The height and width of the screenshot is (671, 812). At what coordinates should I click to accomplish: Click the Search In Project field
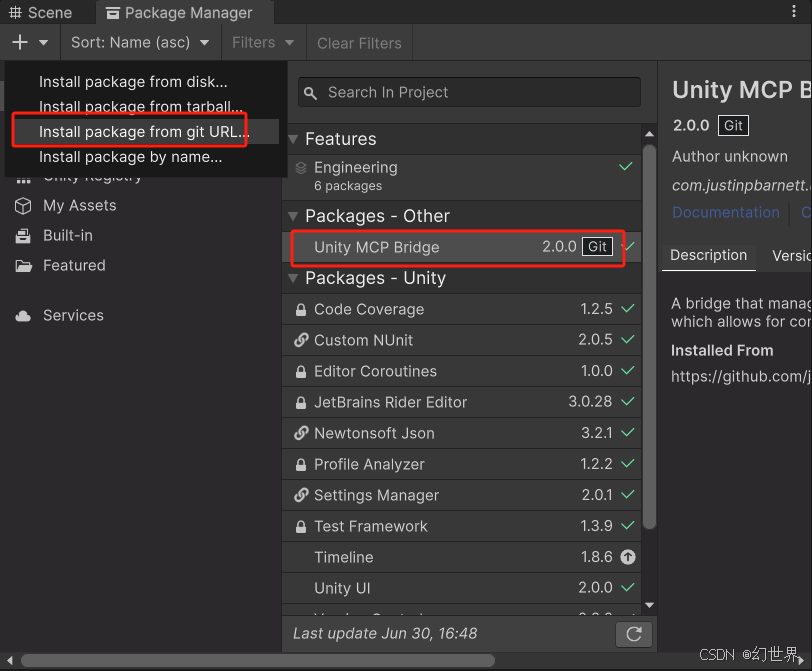point(468,91)
